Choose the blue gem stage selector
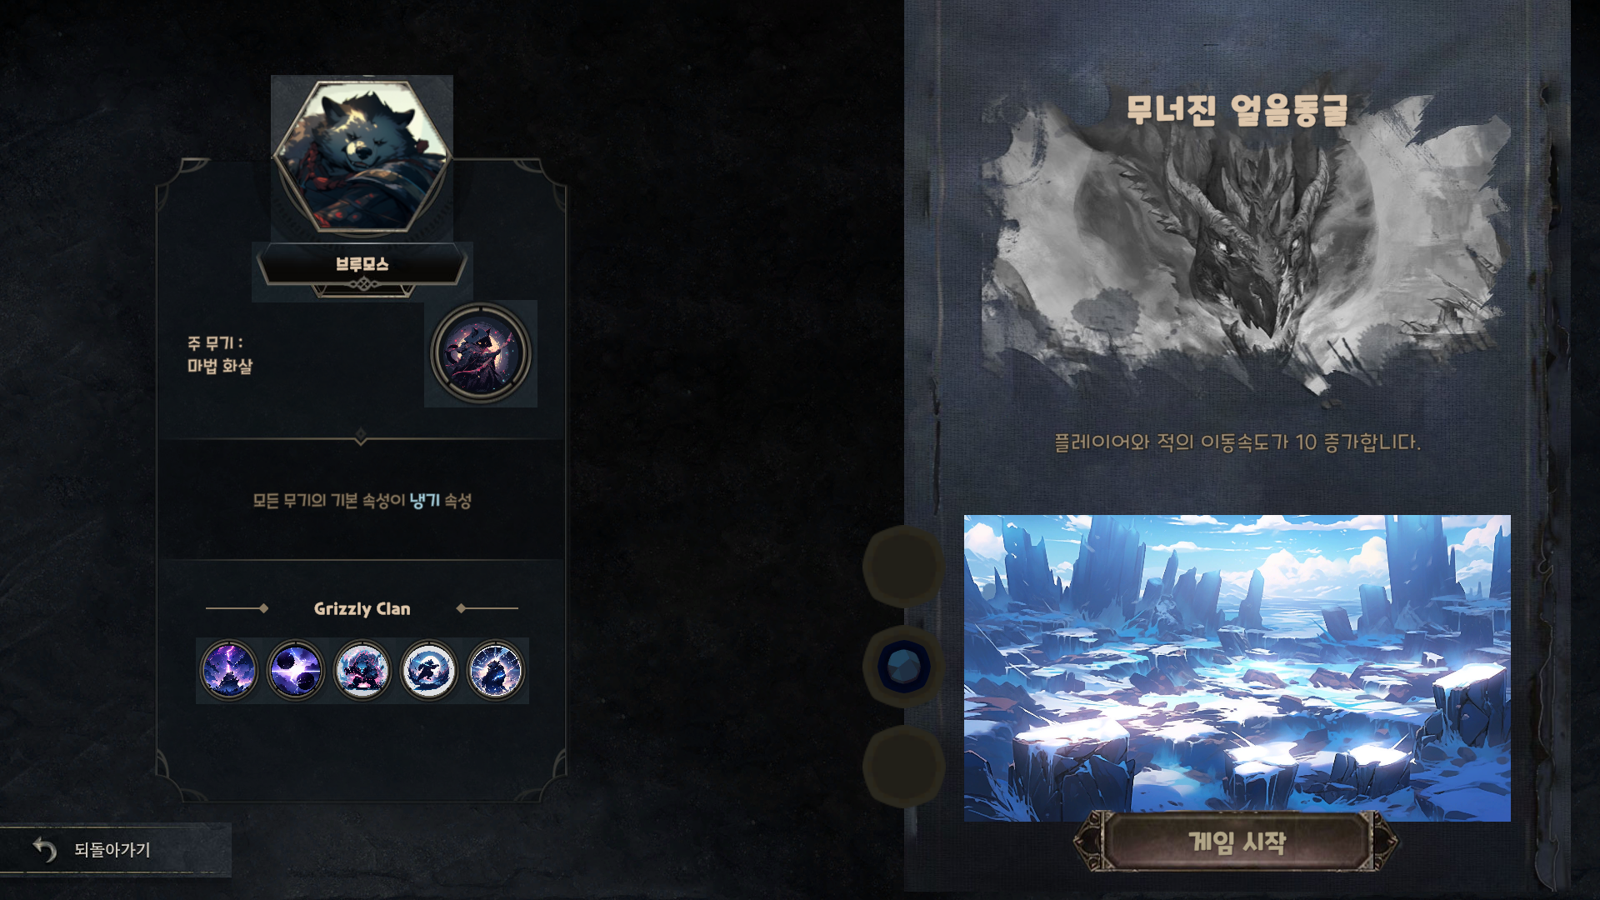Image resolution: width=1600 pixels, height=900 pixels. (x=903, y=667)
